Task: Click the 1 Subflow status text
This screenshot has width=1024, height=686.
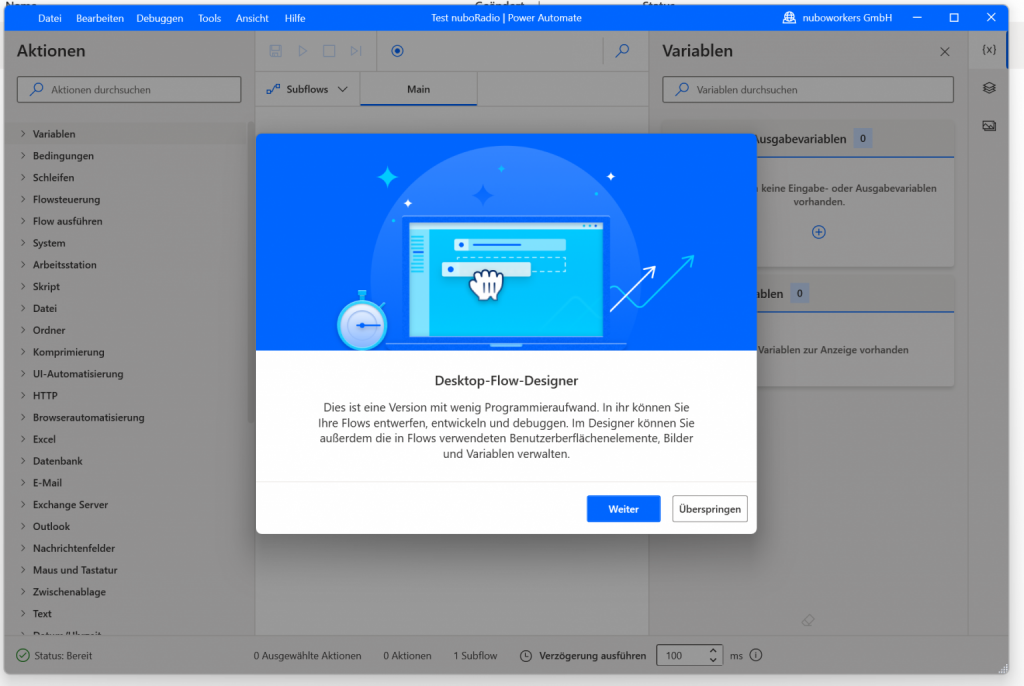Action: coord(475,655)
